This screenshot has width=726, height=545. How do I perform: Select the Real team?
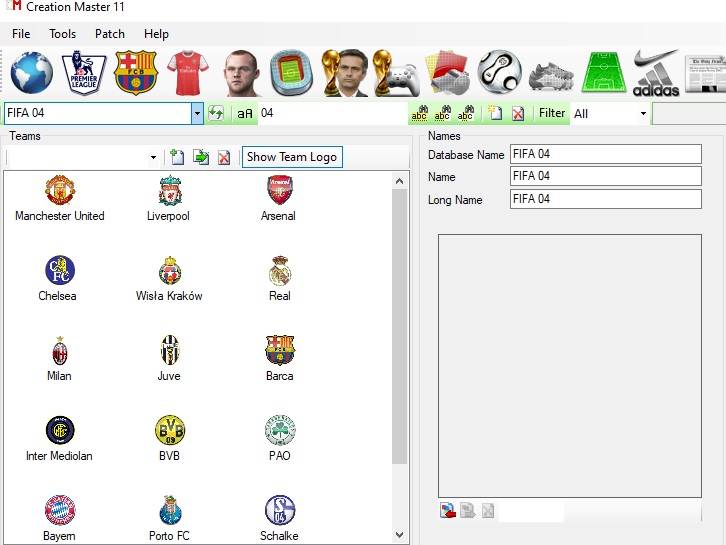pyautogui.click(x=280, y=278)
